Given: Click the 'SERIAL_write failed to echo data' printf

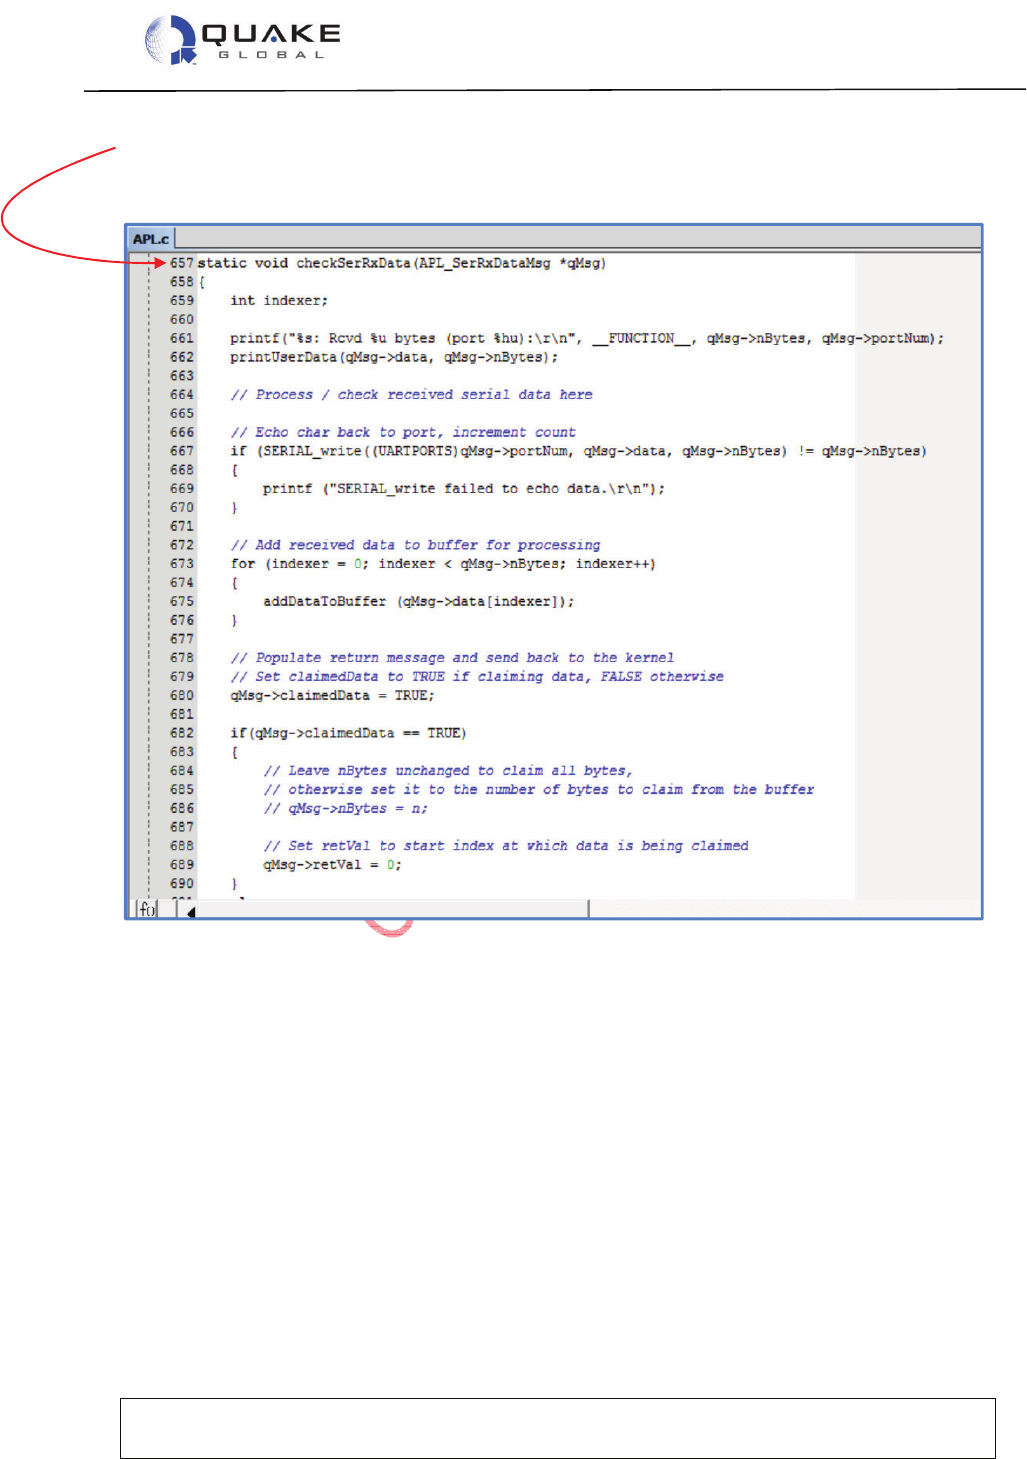Looking at the screenshot, I should [x=464, y=489].
